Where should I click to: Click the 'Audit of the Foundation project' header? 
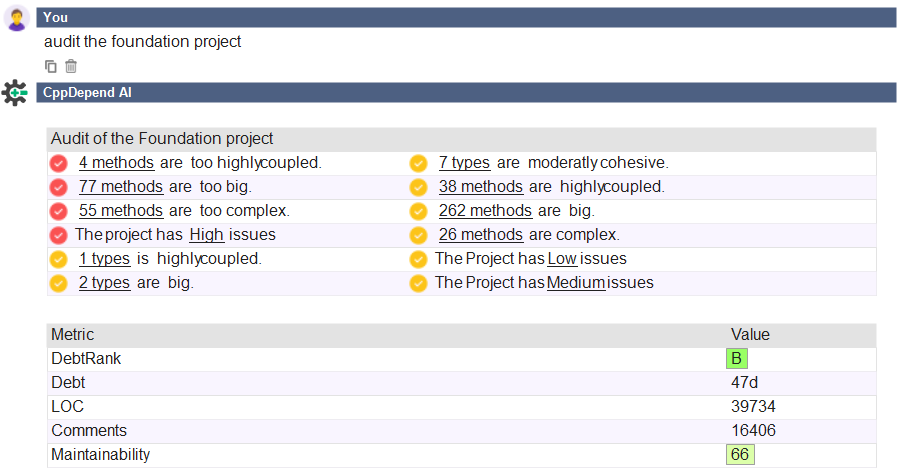point(161,138)
